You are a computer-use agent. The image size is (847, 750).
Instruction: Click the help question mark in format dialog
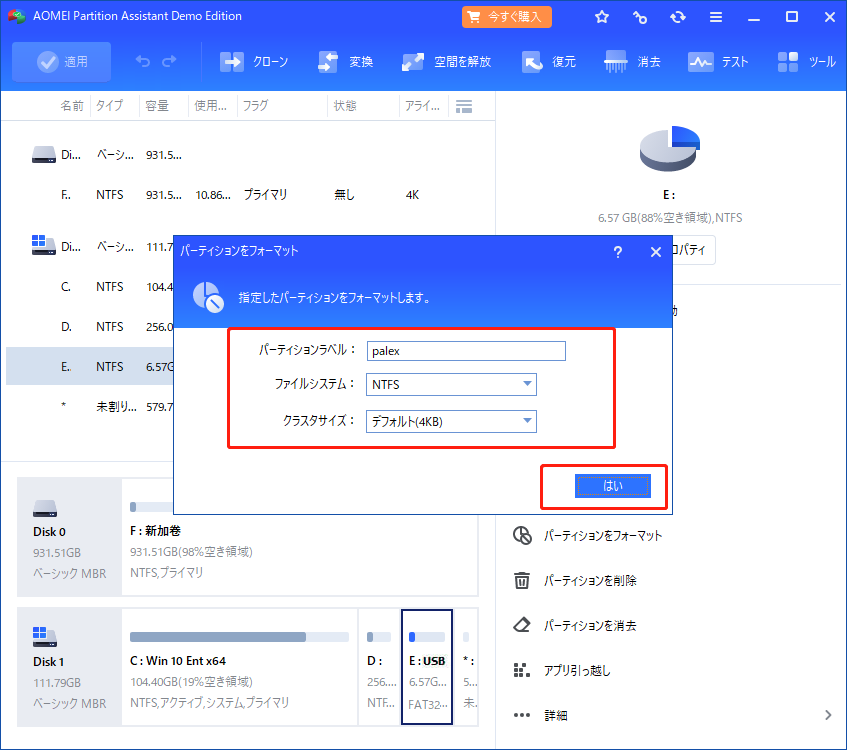pos(618,252)
